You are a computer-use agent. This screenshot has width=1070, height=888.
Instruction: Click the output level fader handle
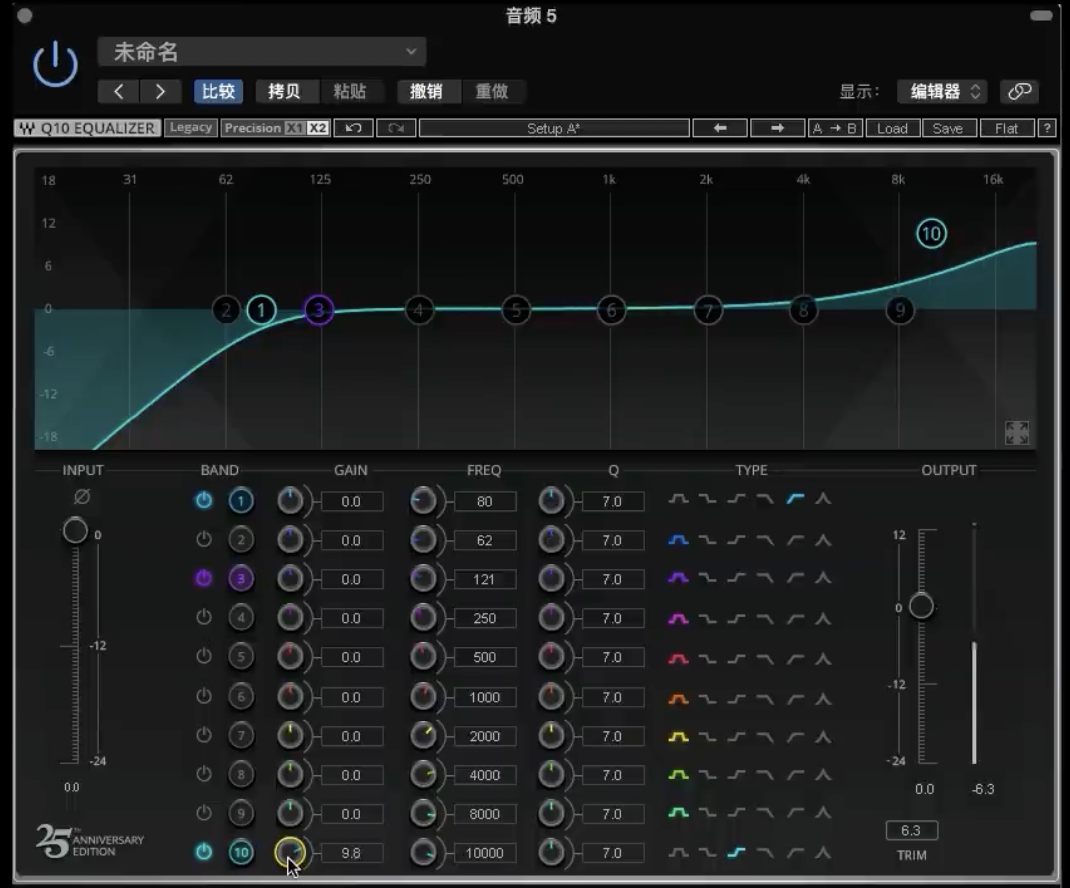(x=921, y=606)
